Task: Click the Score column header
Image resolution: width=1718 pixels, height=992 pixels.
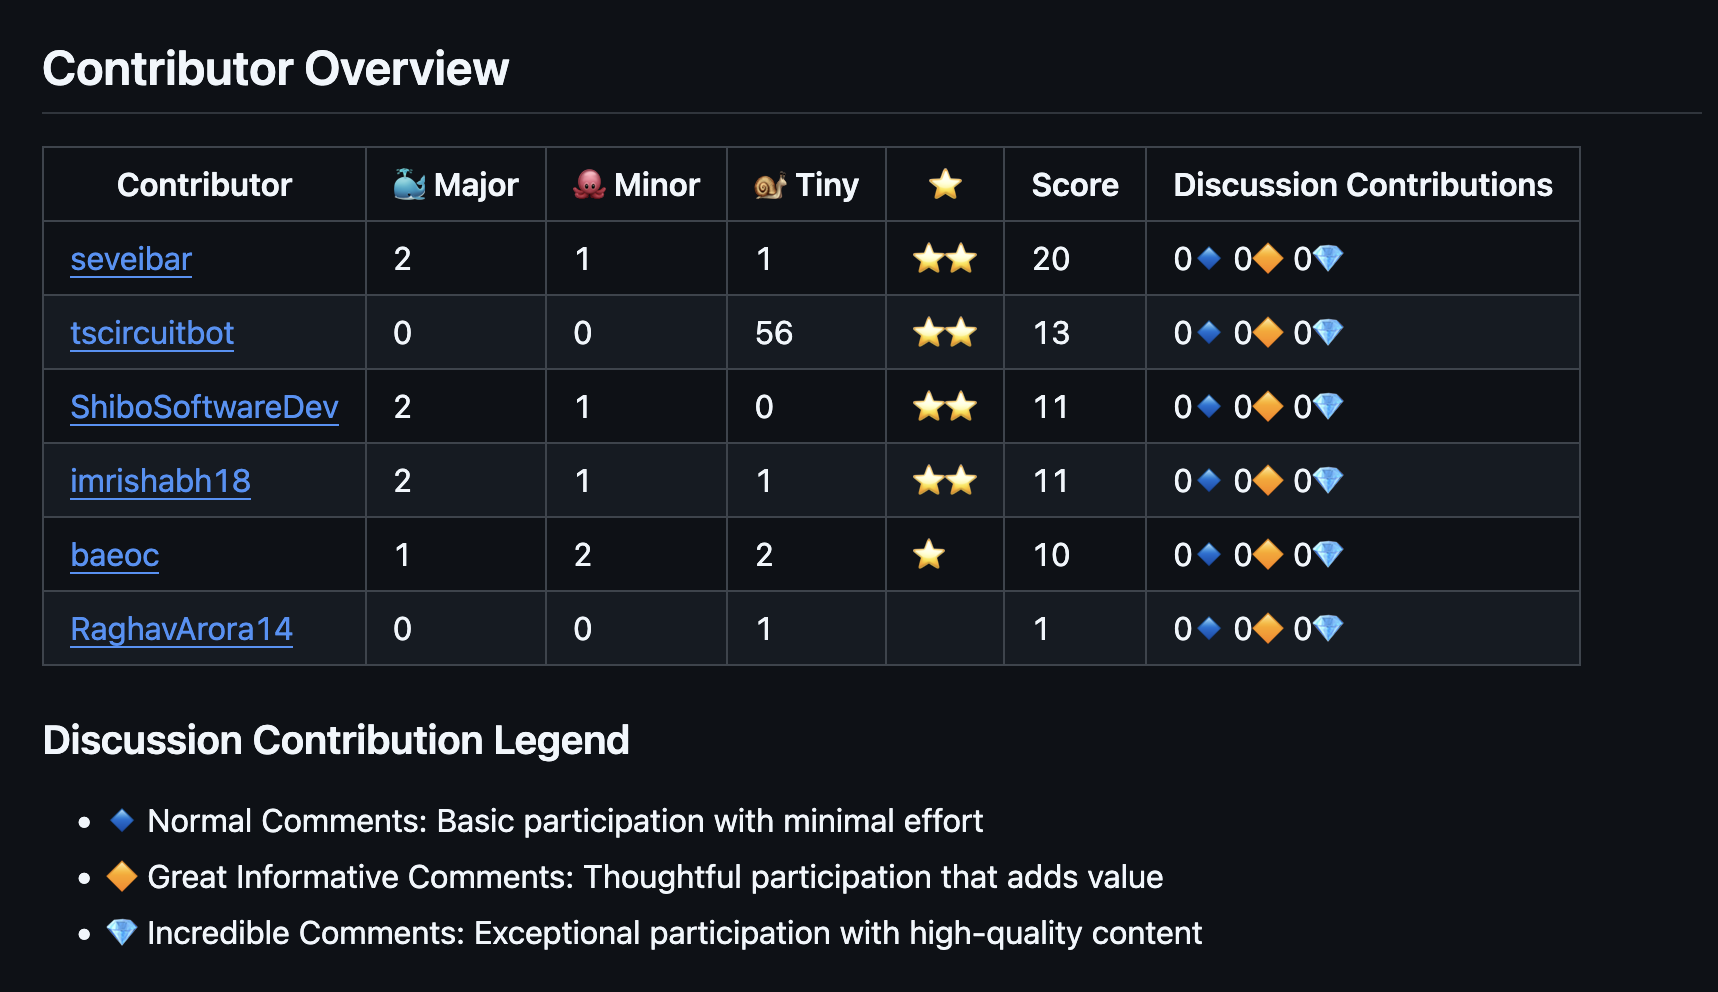Action: coord(1075,184)
